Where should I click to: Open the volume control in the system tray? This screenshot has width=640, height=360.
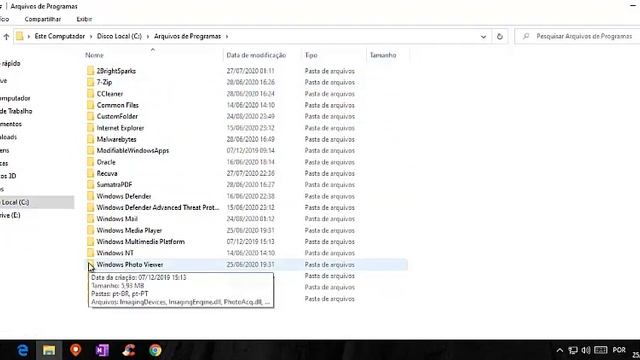click(586, 350)
